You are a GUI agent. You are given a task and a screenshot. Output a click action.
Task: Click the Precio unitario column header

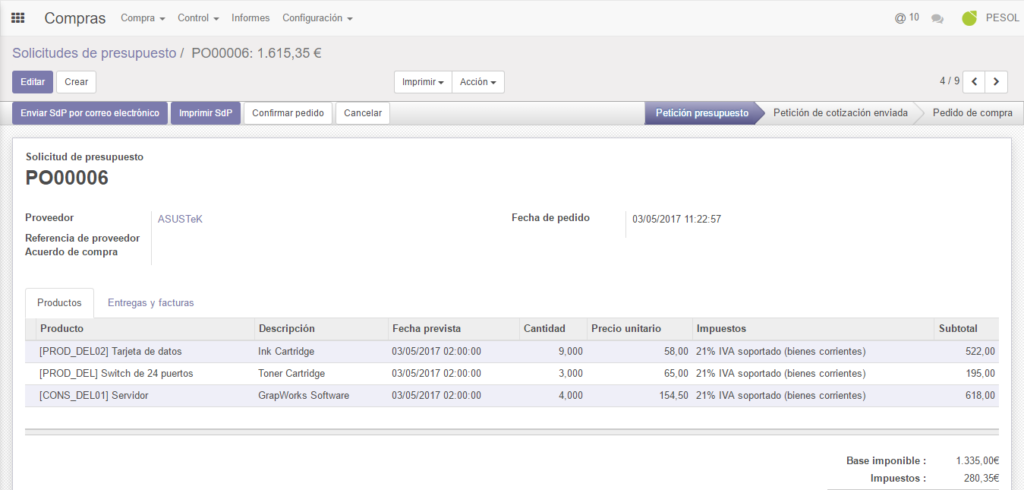click(x=639, y=329)
